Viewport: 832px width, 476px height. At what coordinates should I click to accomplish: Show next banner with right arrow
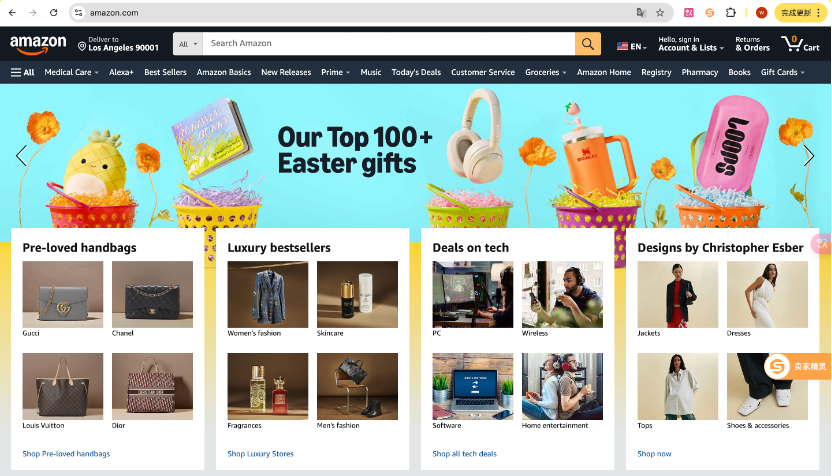coord(809,155)
